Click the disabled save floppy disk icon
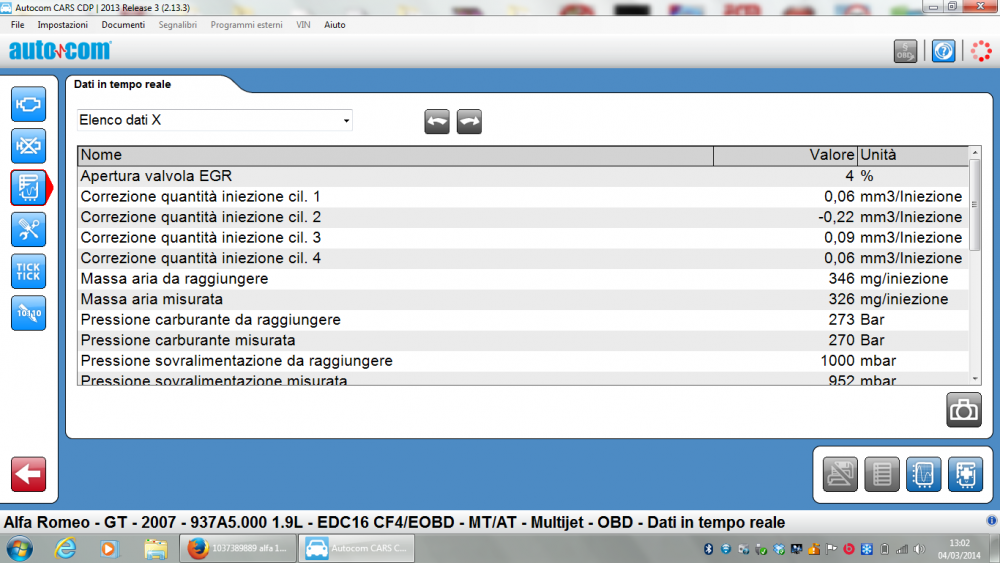 [x=840, y=474]
